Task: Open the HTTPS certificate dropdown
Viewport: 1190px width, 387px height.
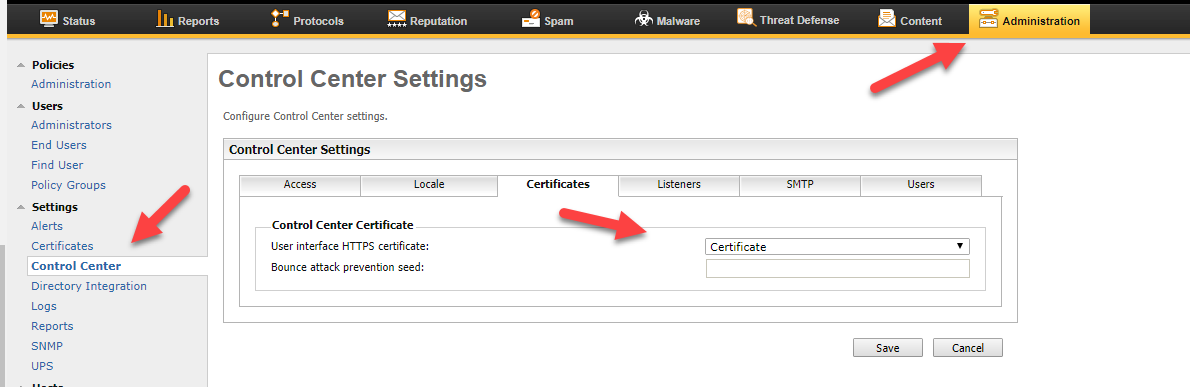Action: [x=838, y=247]
